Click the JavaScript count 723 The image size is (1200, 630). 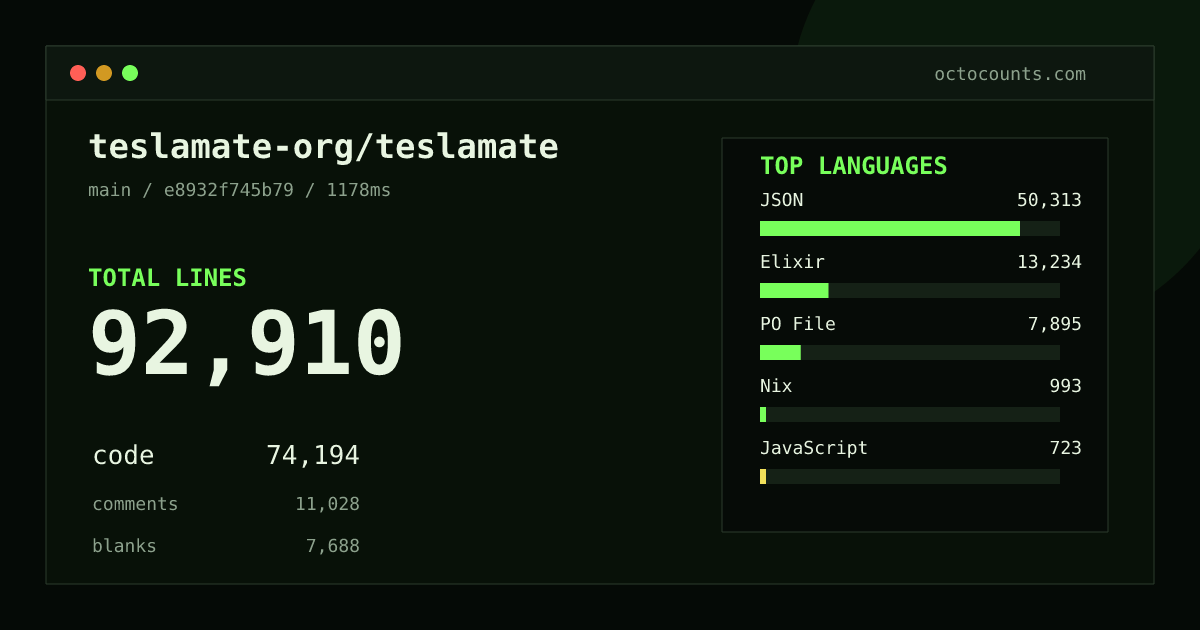1066,448
